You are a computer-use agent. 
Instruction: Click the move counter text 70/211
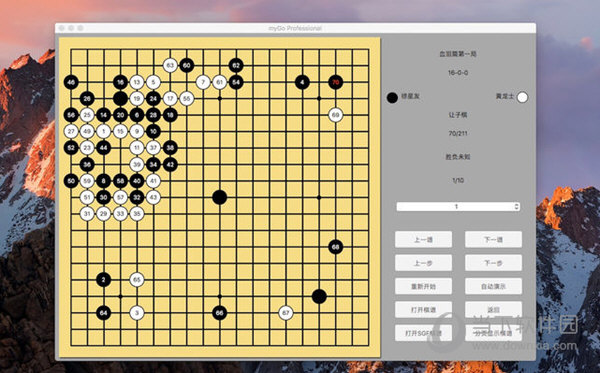tap(458, 133)
